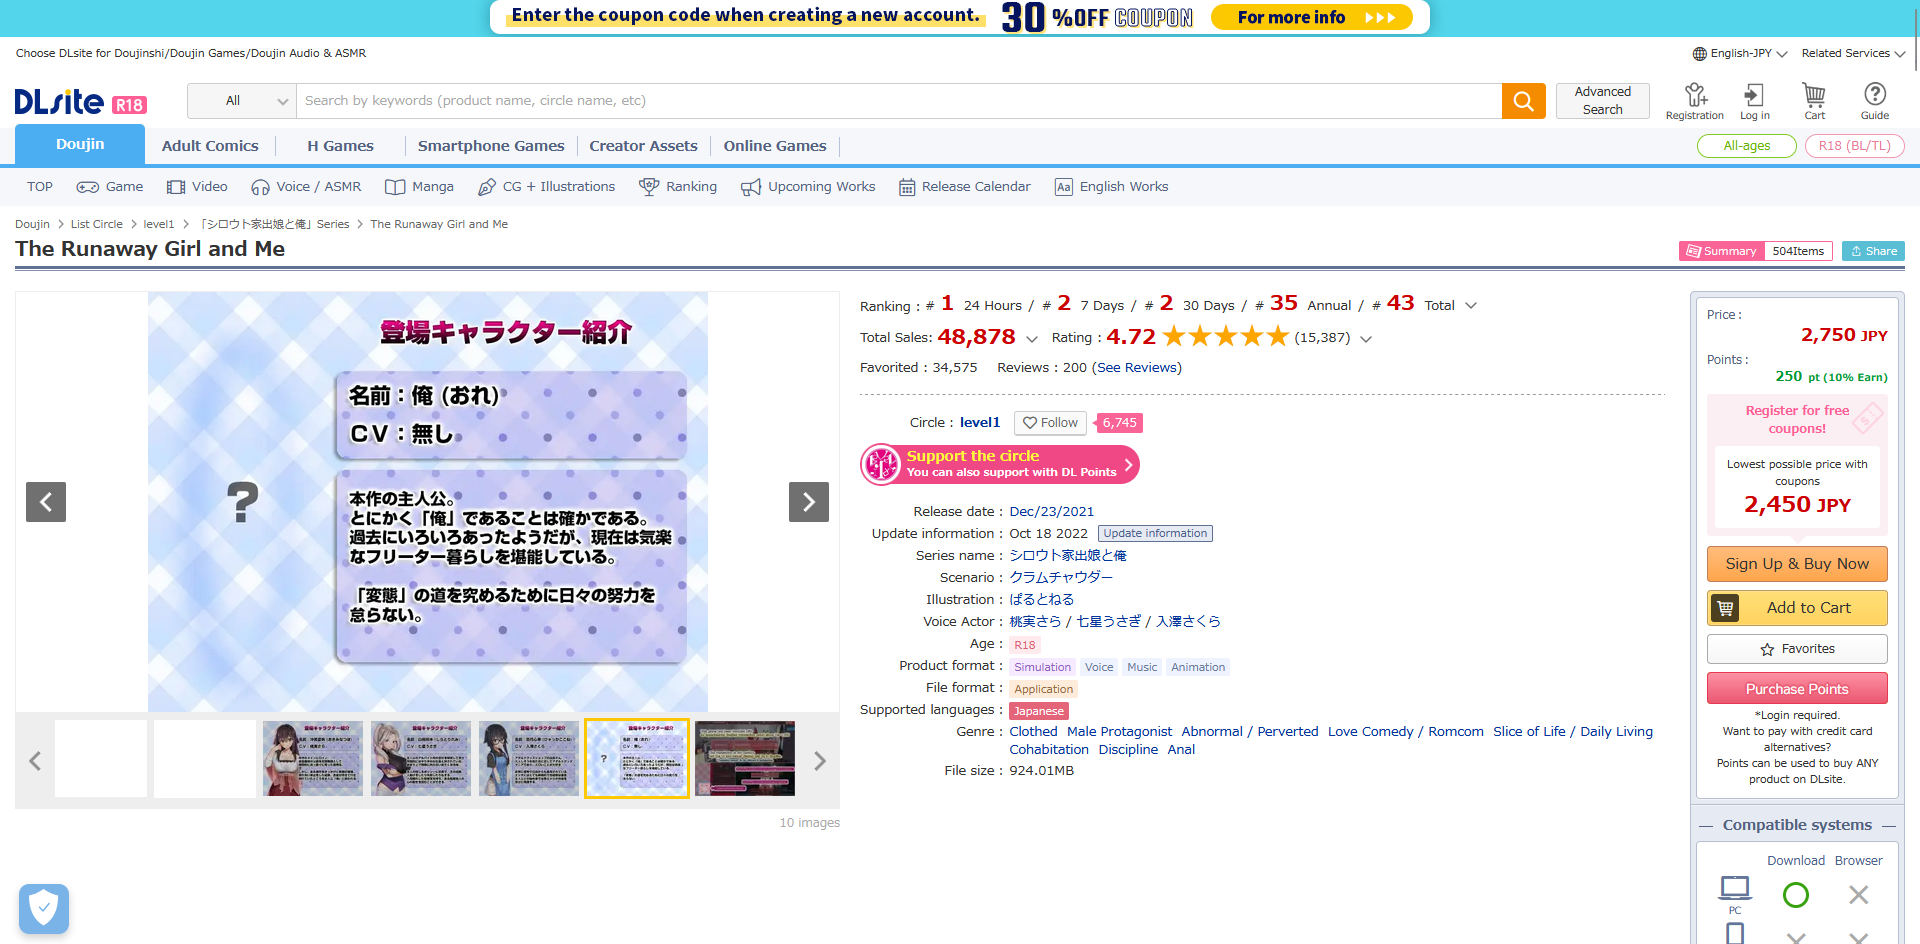The image size is (1920, 944).
Task: Click the Japanese language tag
Action: pyautogui.click(x=1039, y=711)
